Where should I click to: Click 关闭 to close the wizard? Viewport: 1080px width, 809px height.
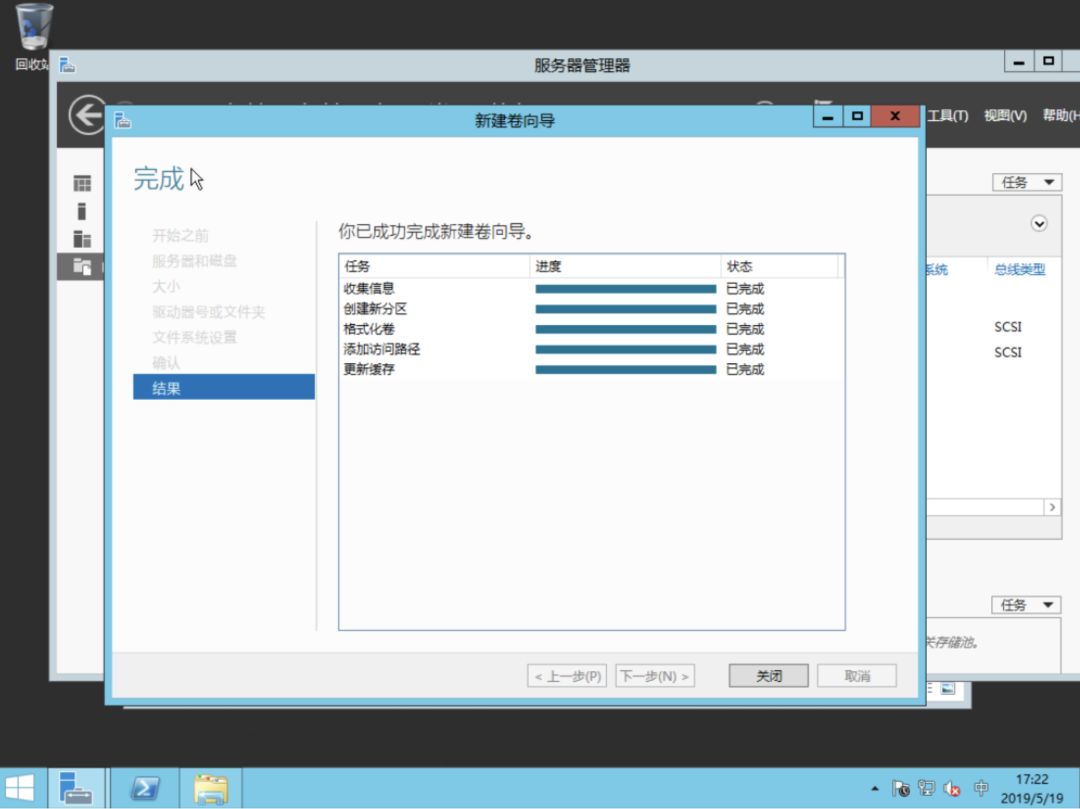point(768,675)
